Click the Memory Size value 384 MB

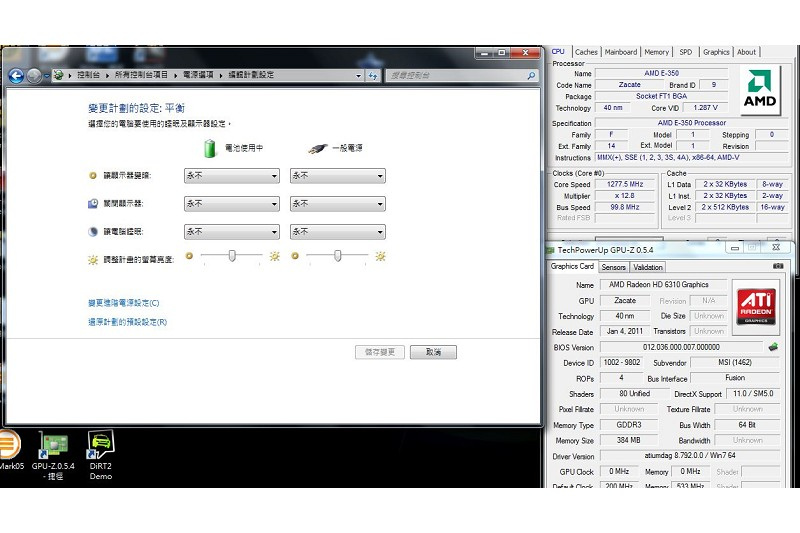tap(629, 440)
